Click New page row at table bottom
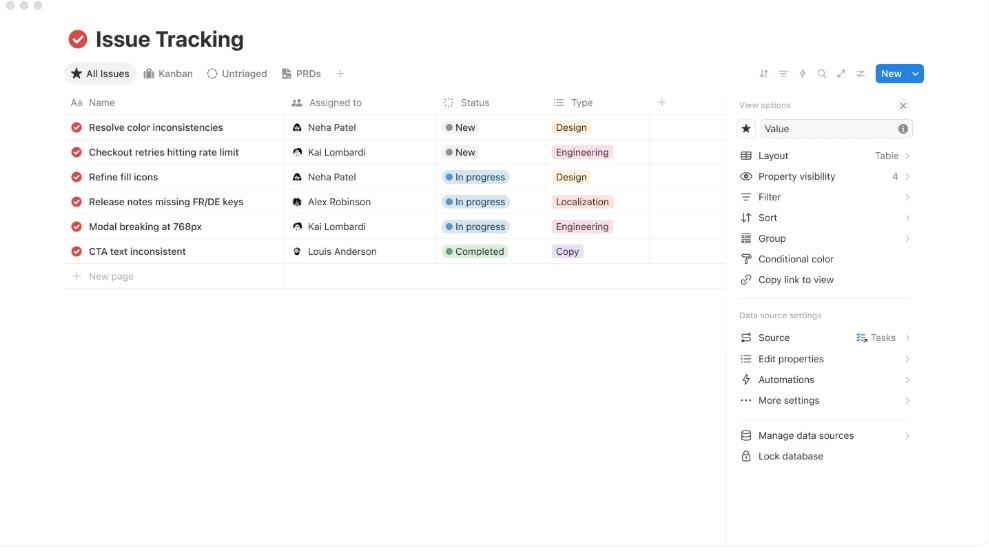Screen dimensions: 989x554 pos(110,277)
